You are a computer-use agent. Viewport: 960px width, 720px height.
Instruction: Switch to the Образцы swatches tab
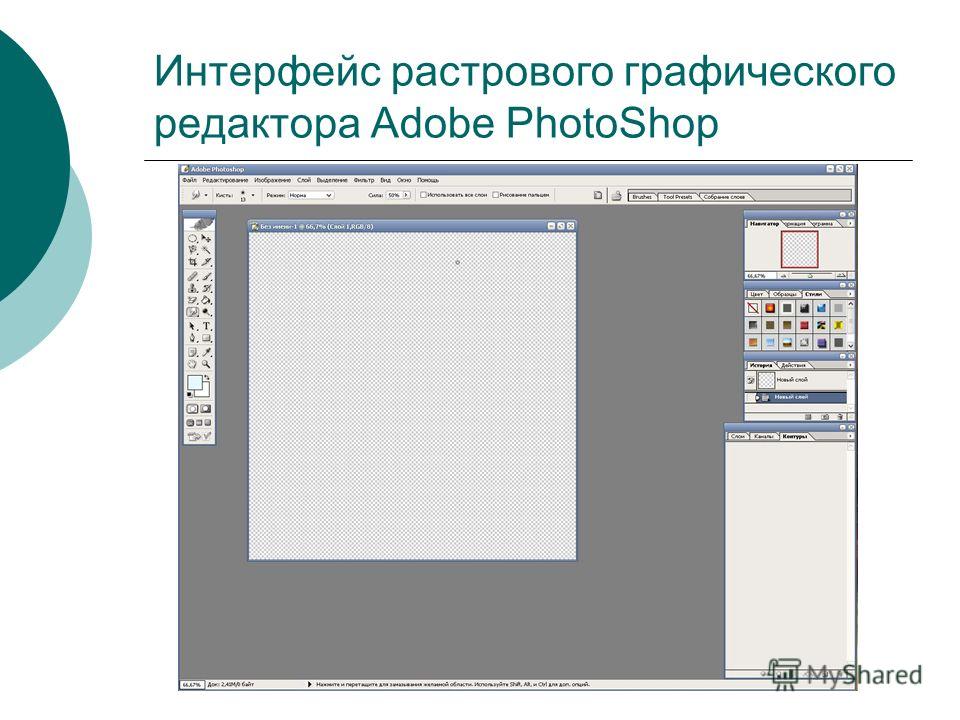(x=785, y=294)
